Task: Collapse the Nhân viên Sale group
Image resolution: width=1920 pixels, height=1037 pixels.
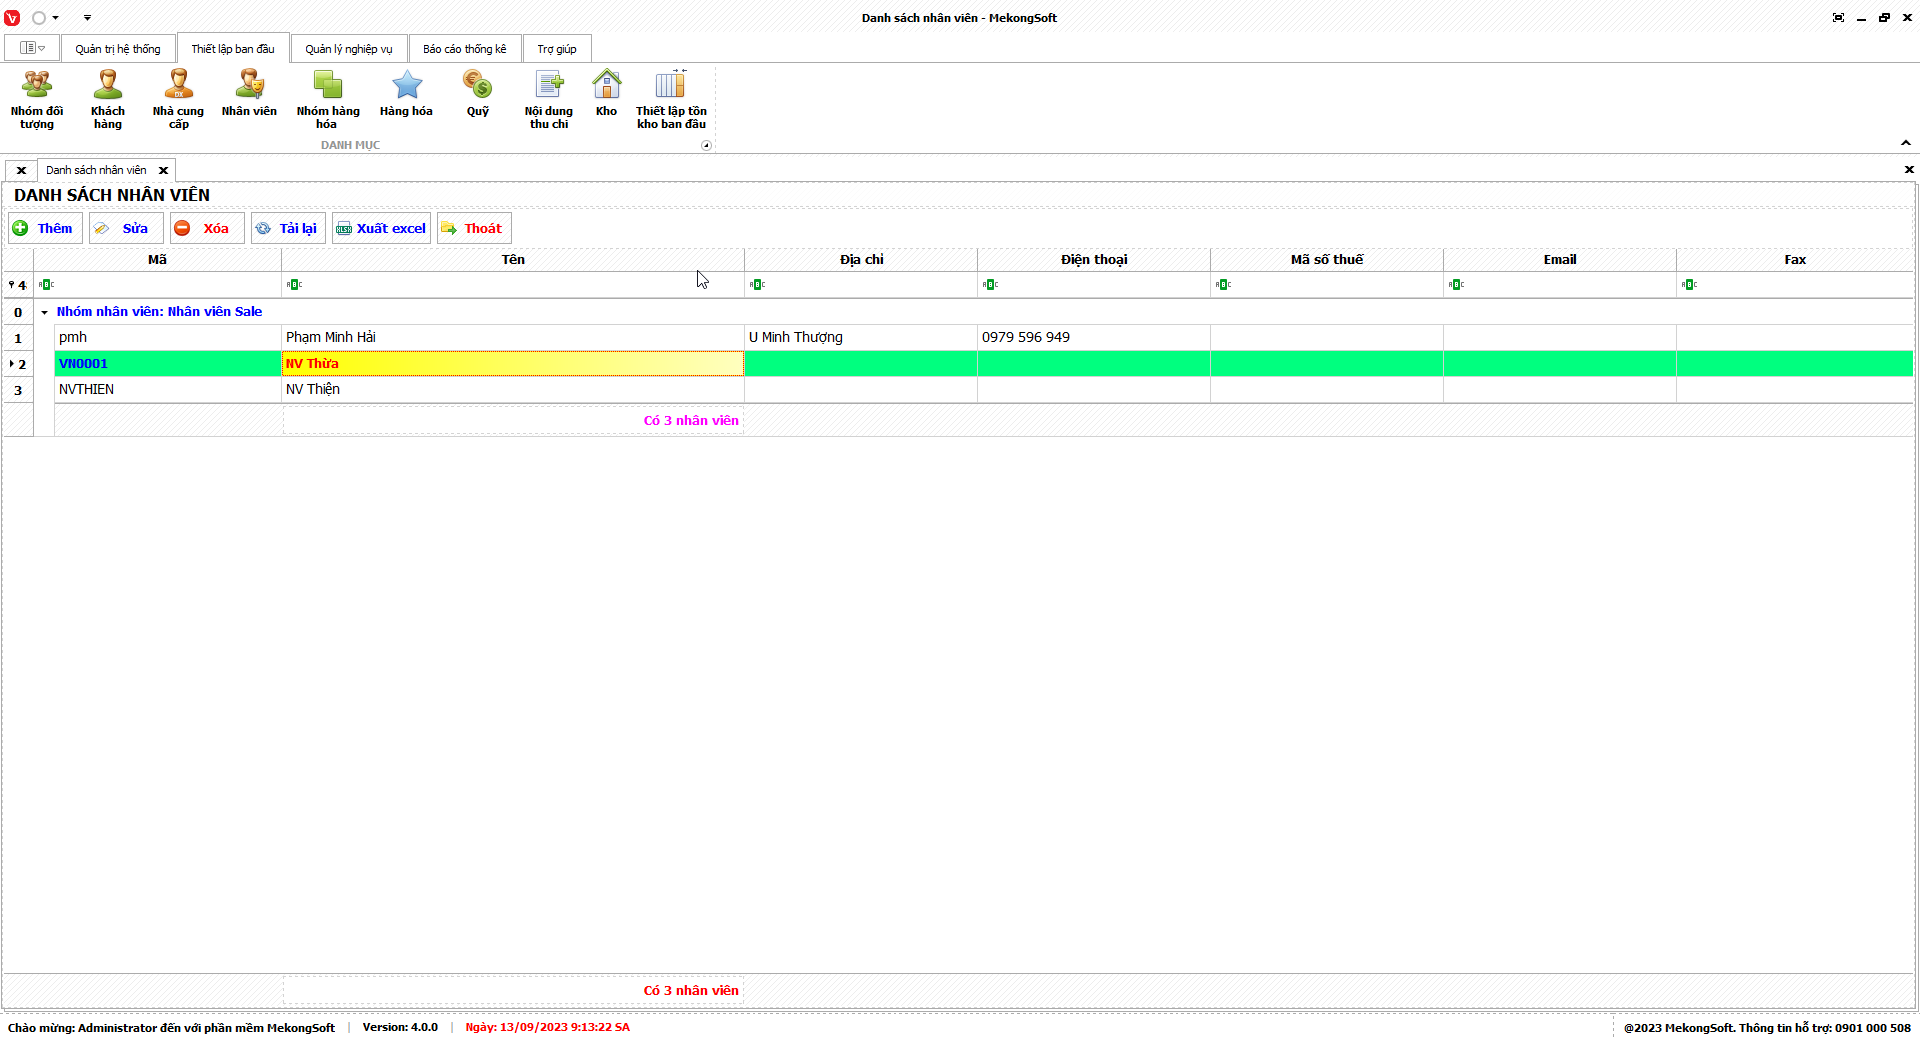Action: point(44,312)
